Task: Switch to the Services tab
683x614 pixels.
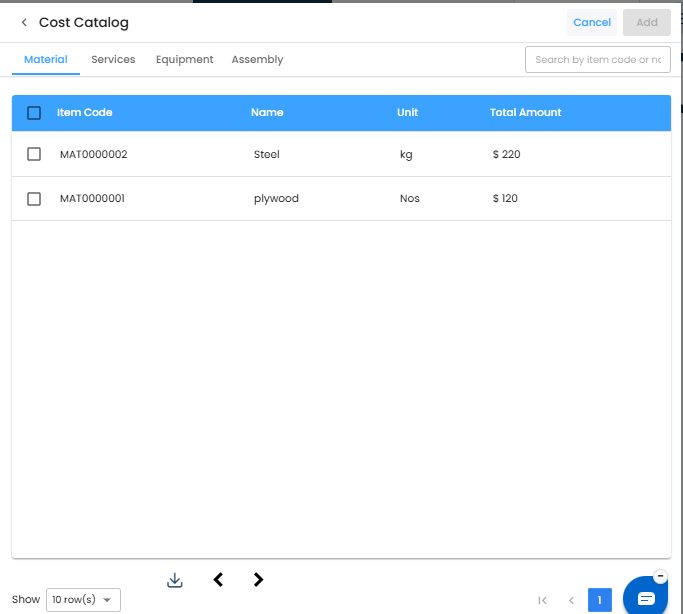Action: point(113,60)
